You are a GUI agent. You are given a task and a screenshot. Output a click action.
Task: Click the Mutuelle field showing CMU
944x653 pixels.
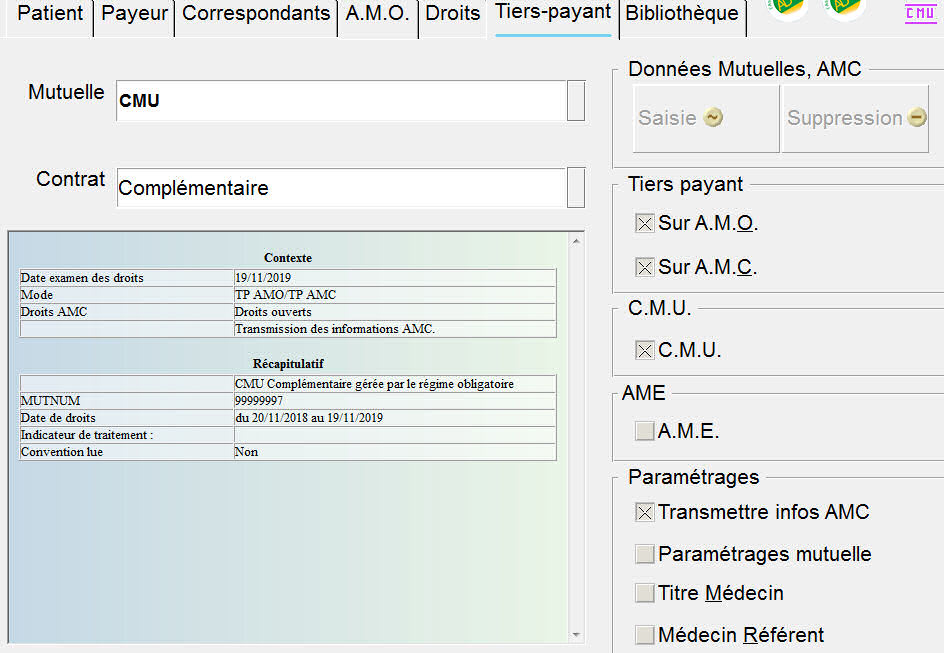pyautogui.click(x=340, y=101)
